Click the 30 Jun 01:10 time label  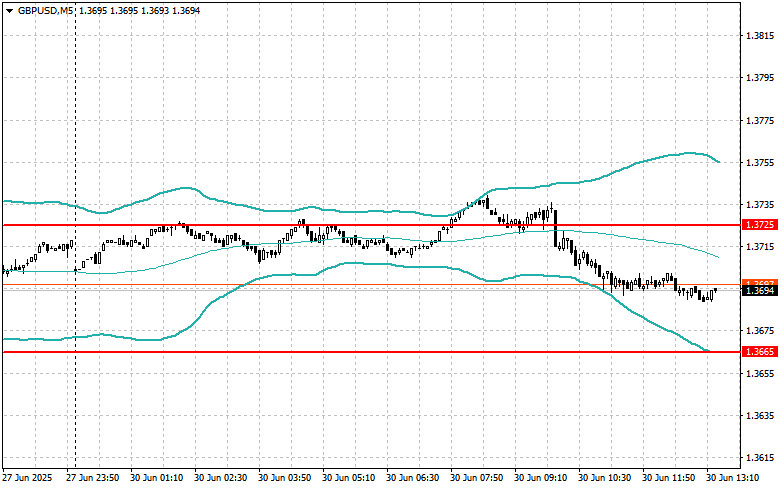[156, 478]
